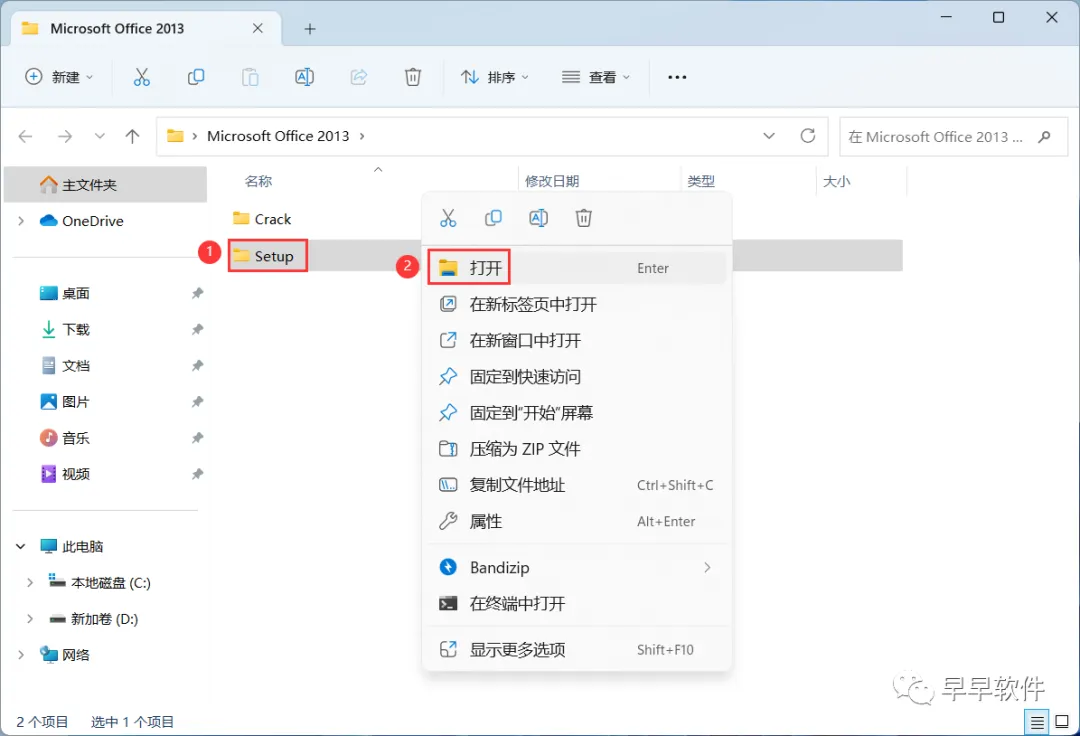Choose 在终端中打开 menu entry
1080x736 pixels.
(577, 604)
